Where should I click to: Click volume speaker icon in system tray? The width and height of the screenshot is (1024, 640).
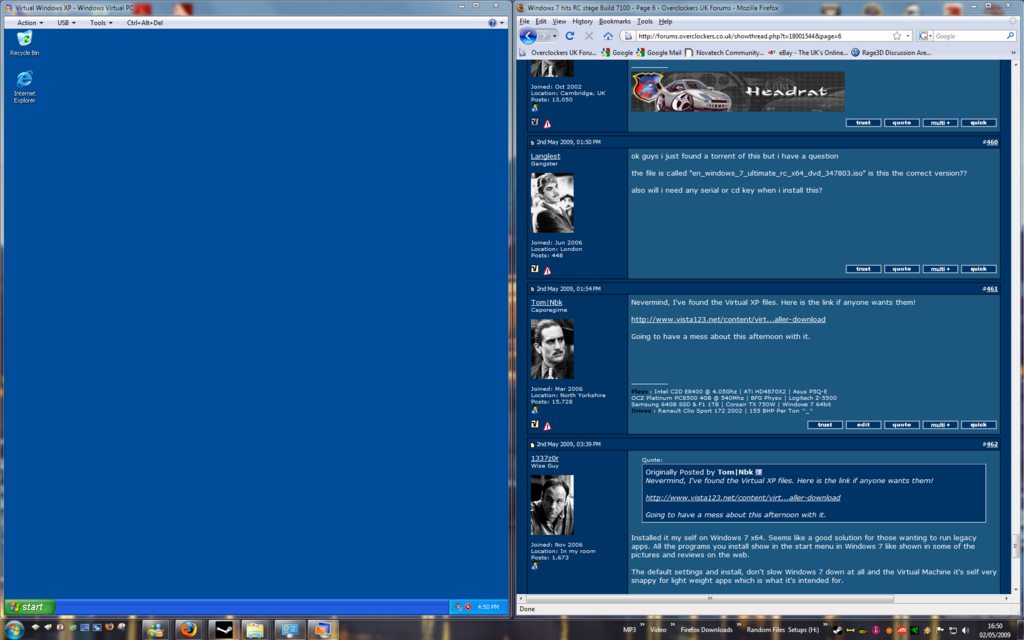tap(965, 630)
